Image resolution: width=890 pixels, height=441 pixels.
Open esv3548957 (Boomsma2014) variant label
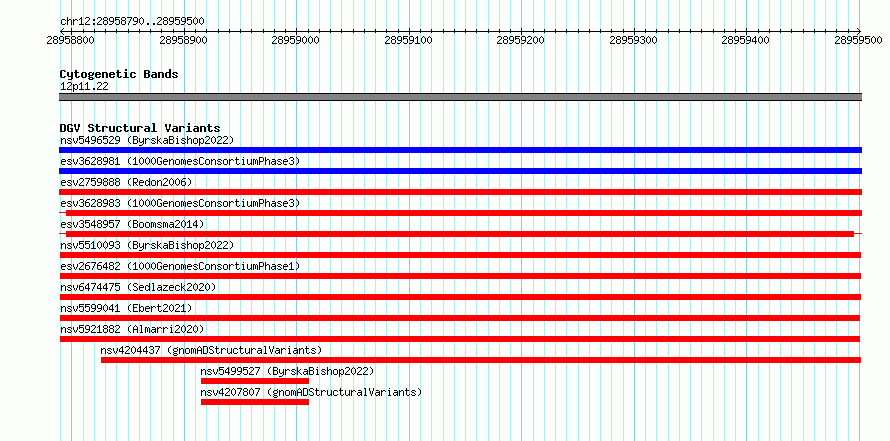coord(132,224)
